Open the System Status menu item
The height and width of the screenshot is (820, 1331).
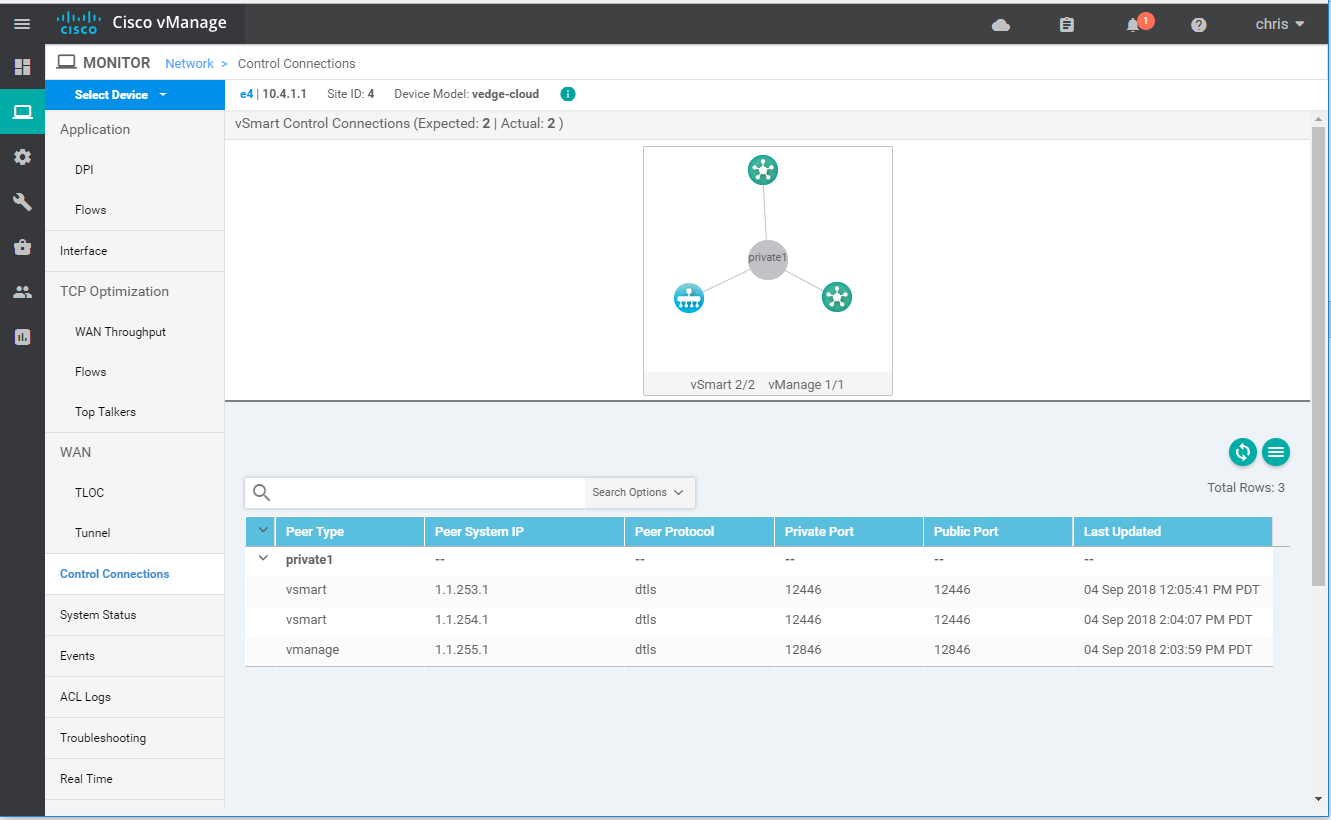[x=97, y=614]
